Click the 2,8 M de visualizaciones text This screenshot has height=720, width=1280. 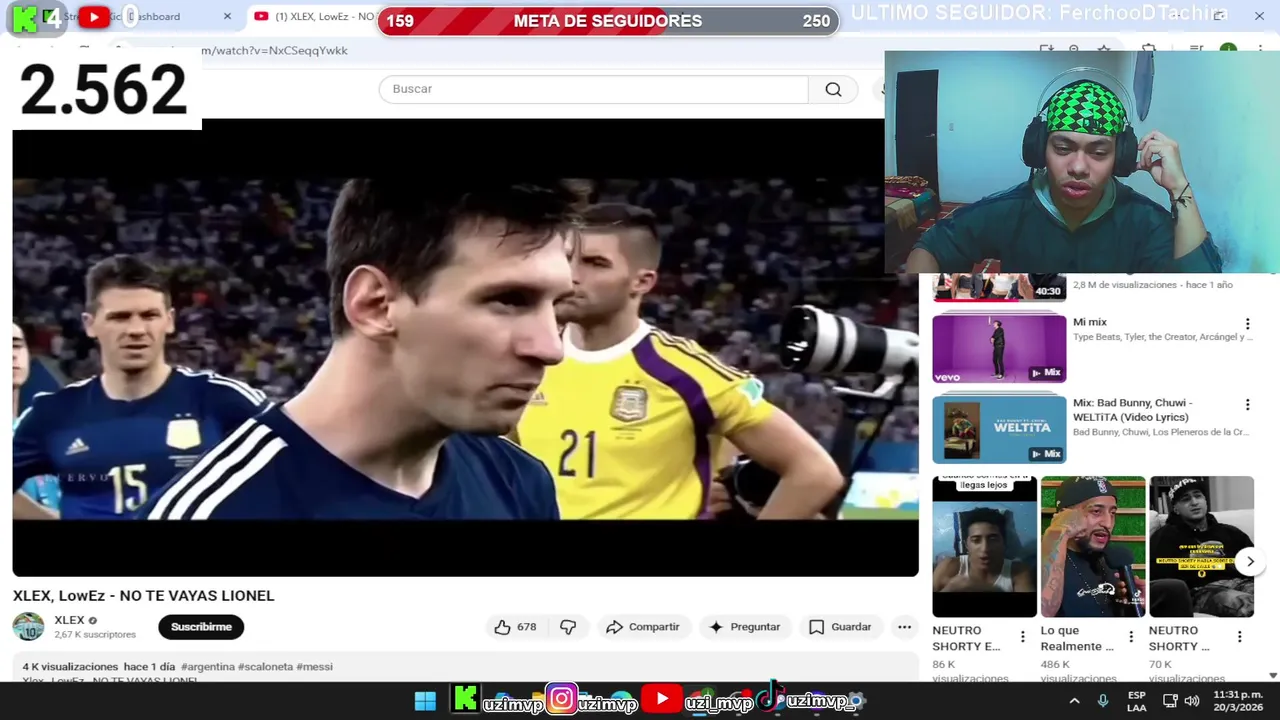[1153, 285]
